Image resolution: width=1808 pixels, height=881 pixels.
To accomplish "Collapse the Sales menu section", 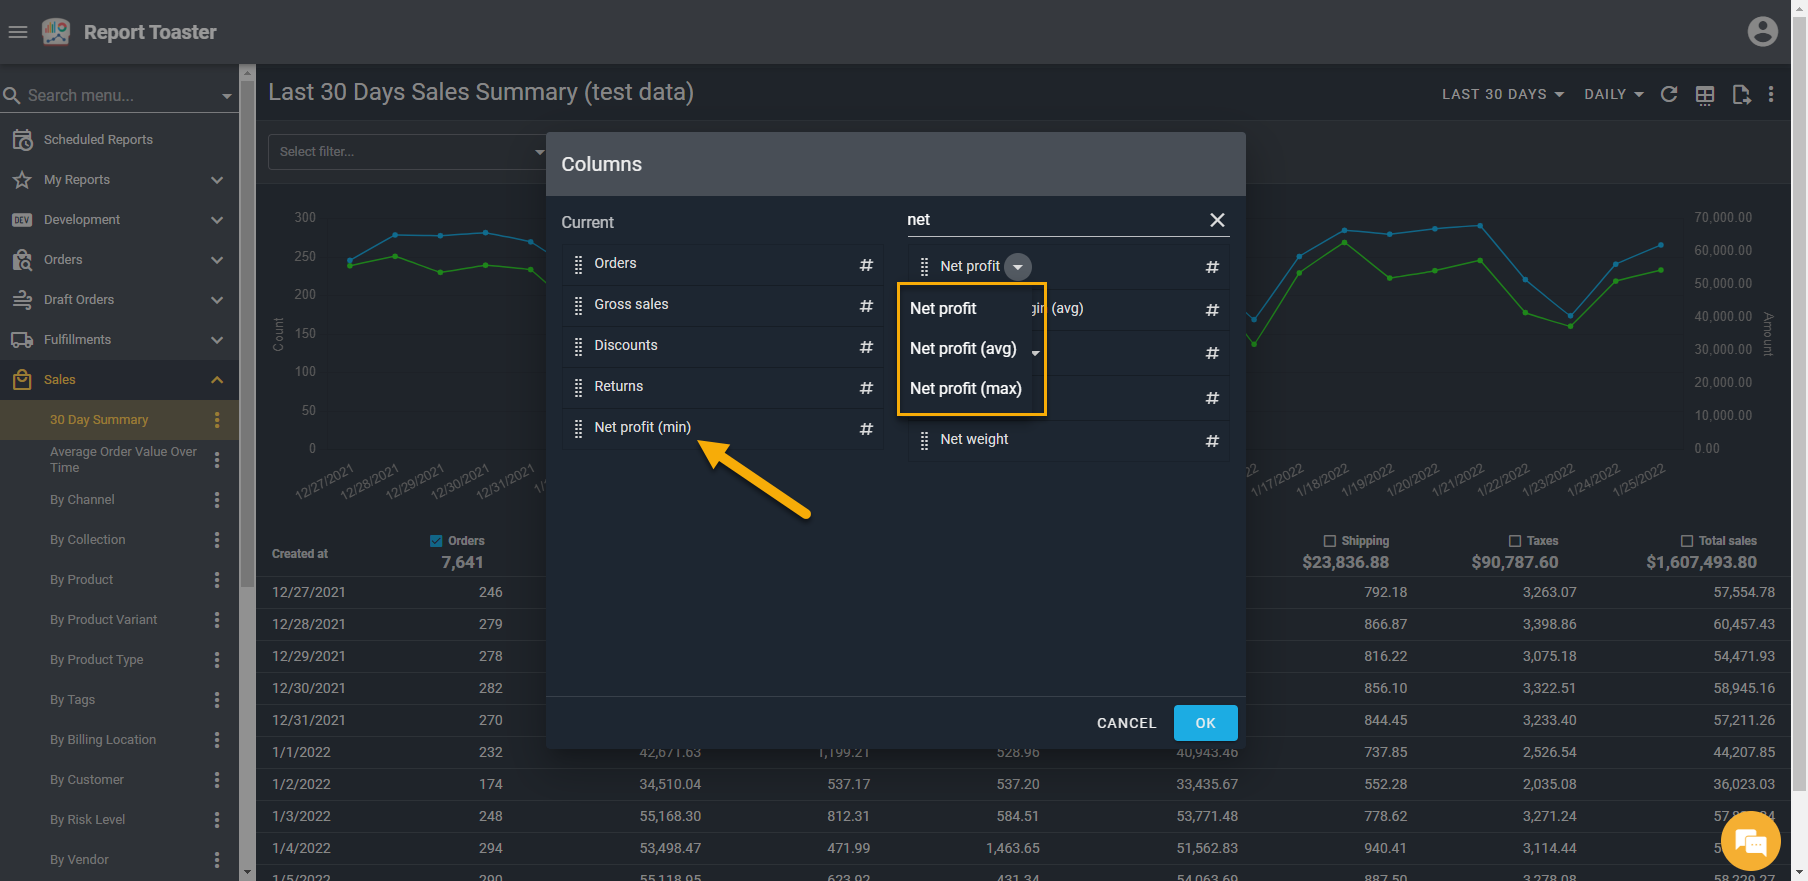I will point(217,380).
